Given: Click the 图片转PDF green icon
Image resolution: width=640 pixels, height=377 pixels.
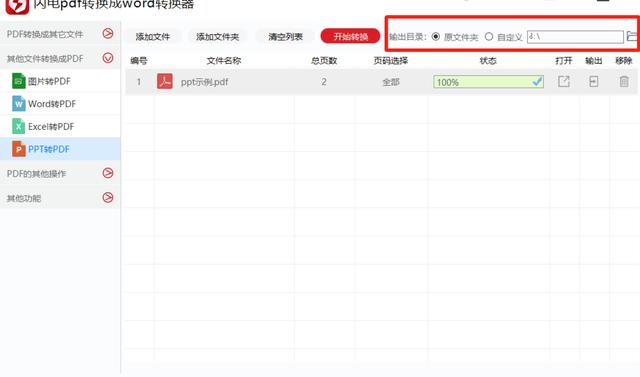Looking at the screenshot, I should [x=18, y=81].
